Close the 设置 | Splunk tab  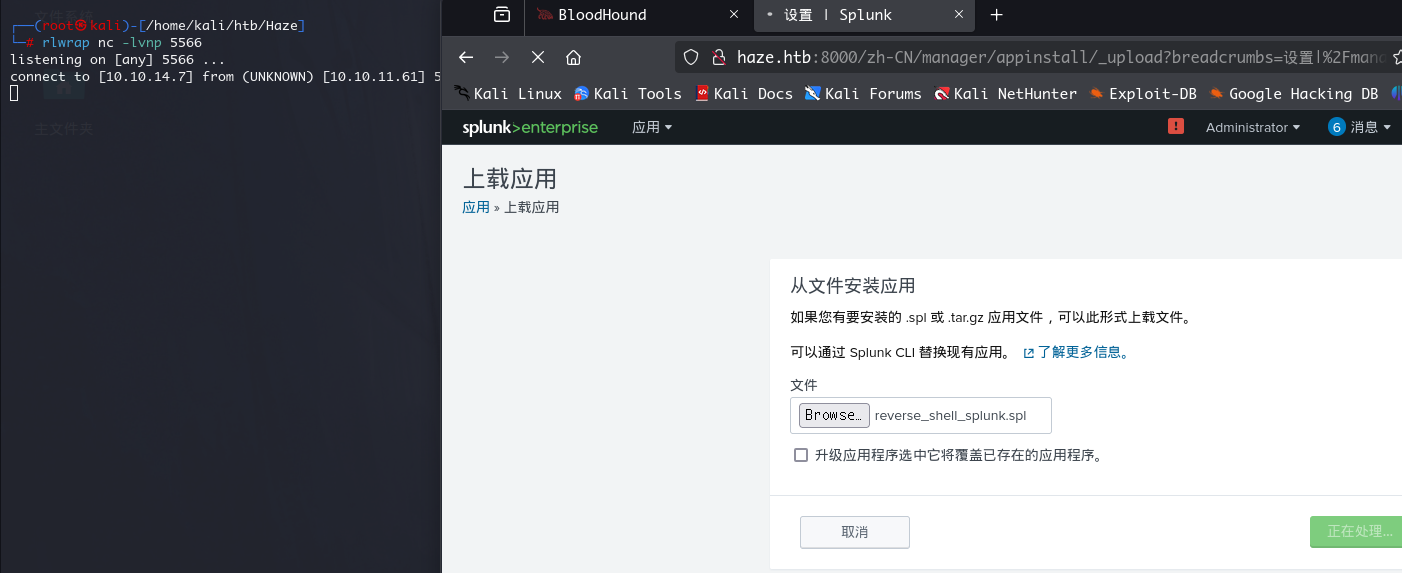[960, 15]
